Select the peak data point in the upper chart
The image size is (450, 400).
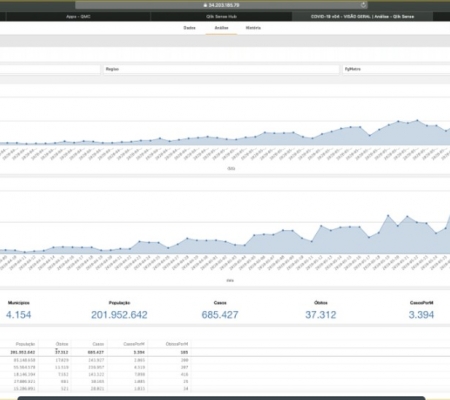pyautogui.click(x=417, y=120)
